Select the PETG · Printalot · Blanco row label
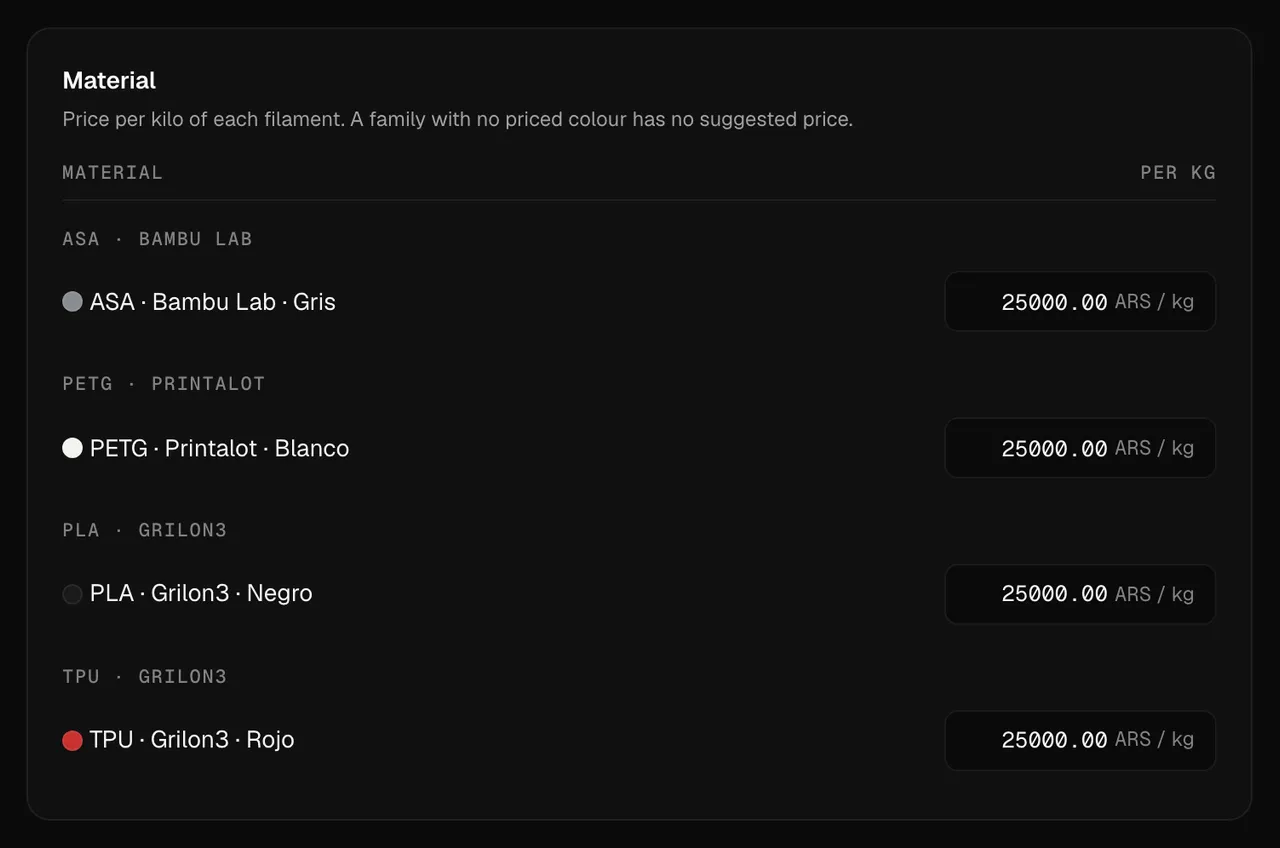This screenshot has width=1280, height=848. pyautogui.click(x=219, y=448)
